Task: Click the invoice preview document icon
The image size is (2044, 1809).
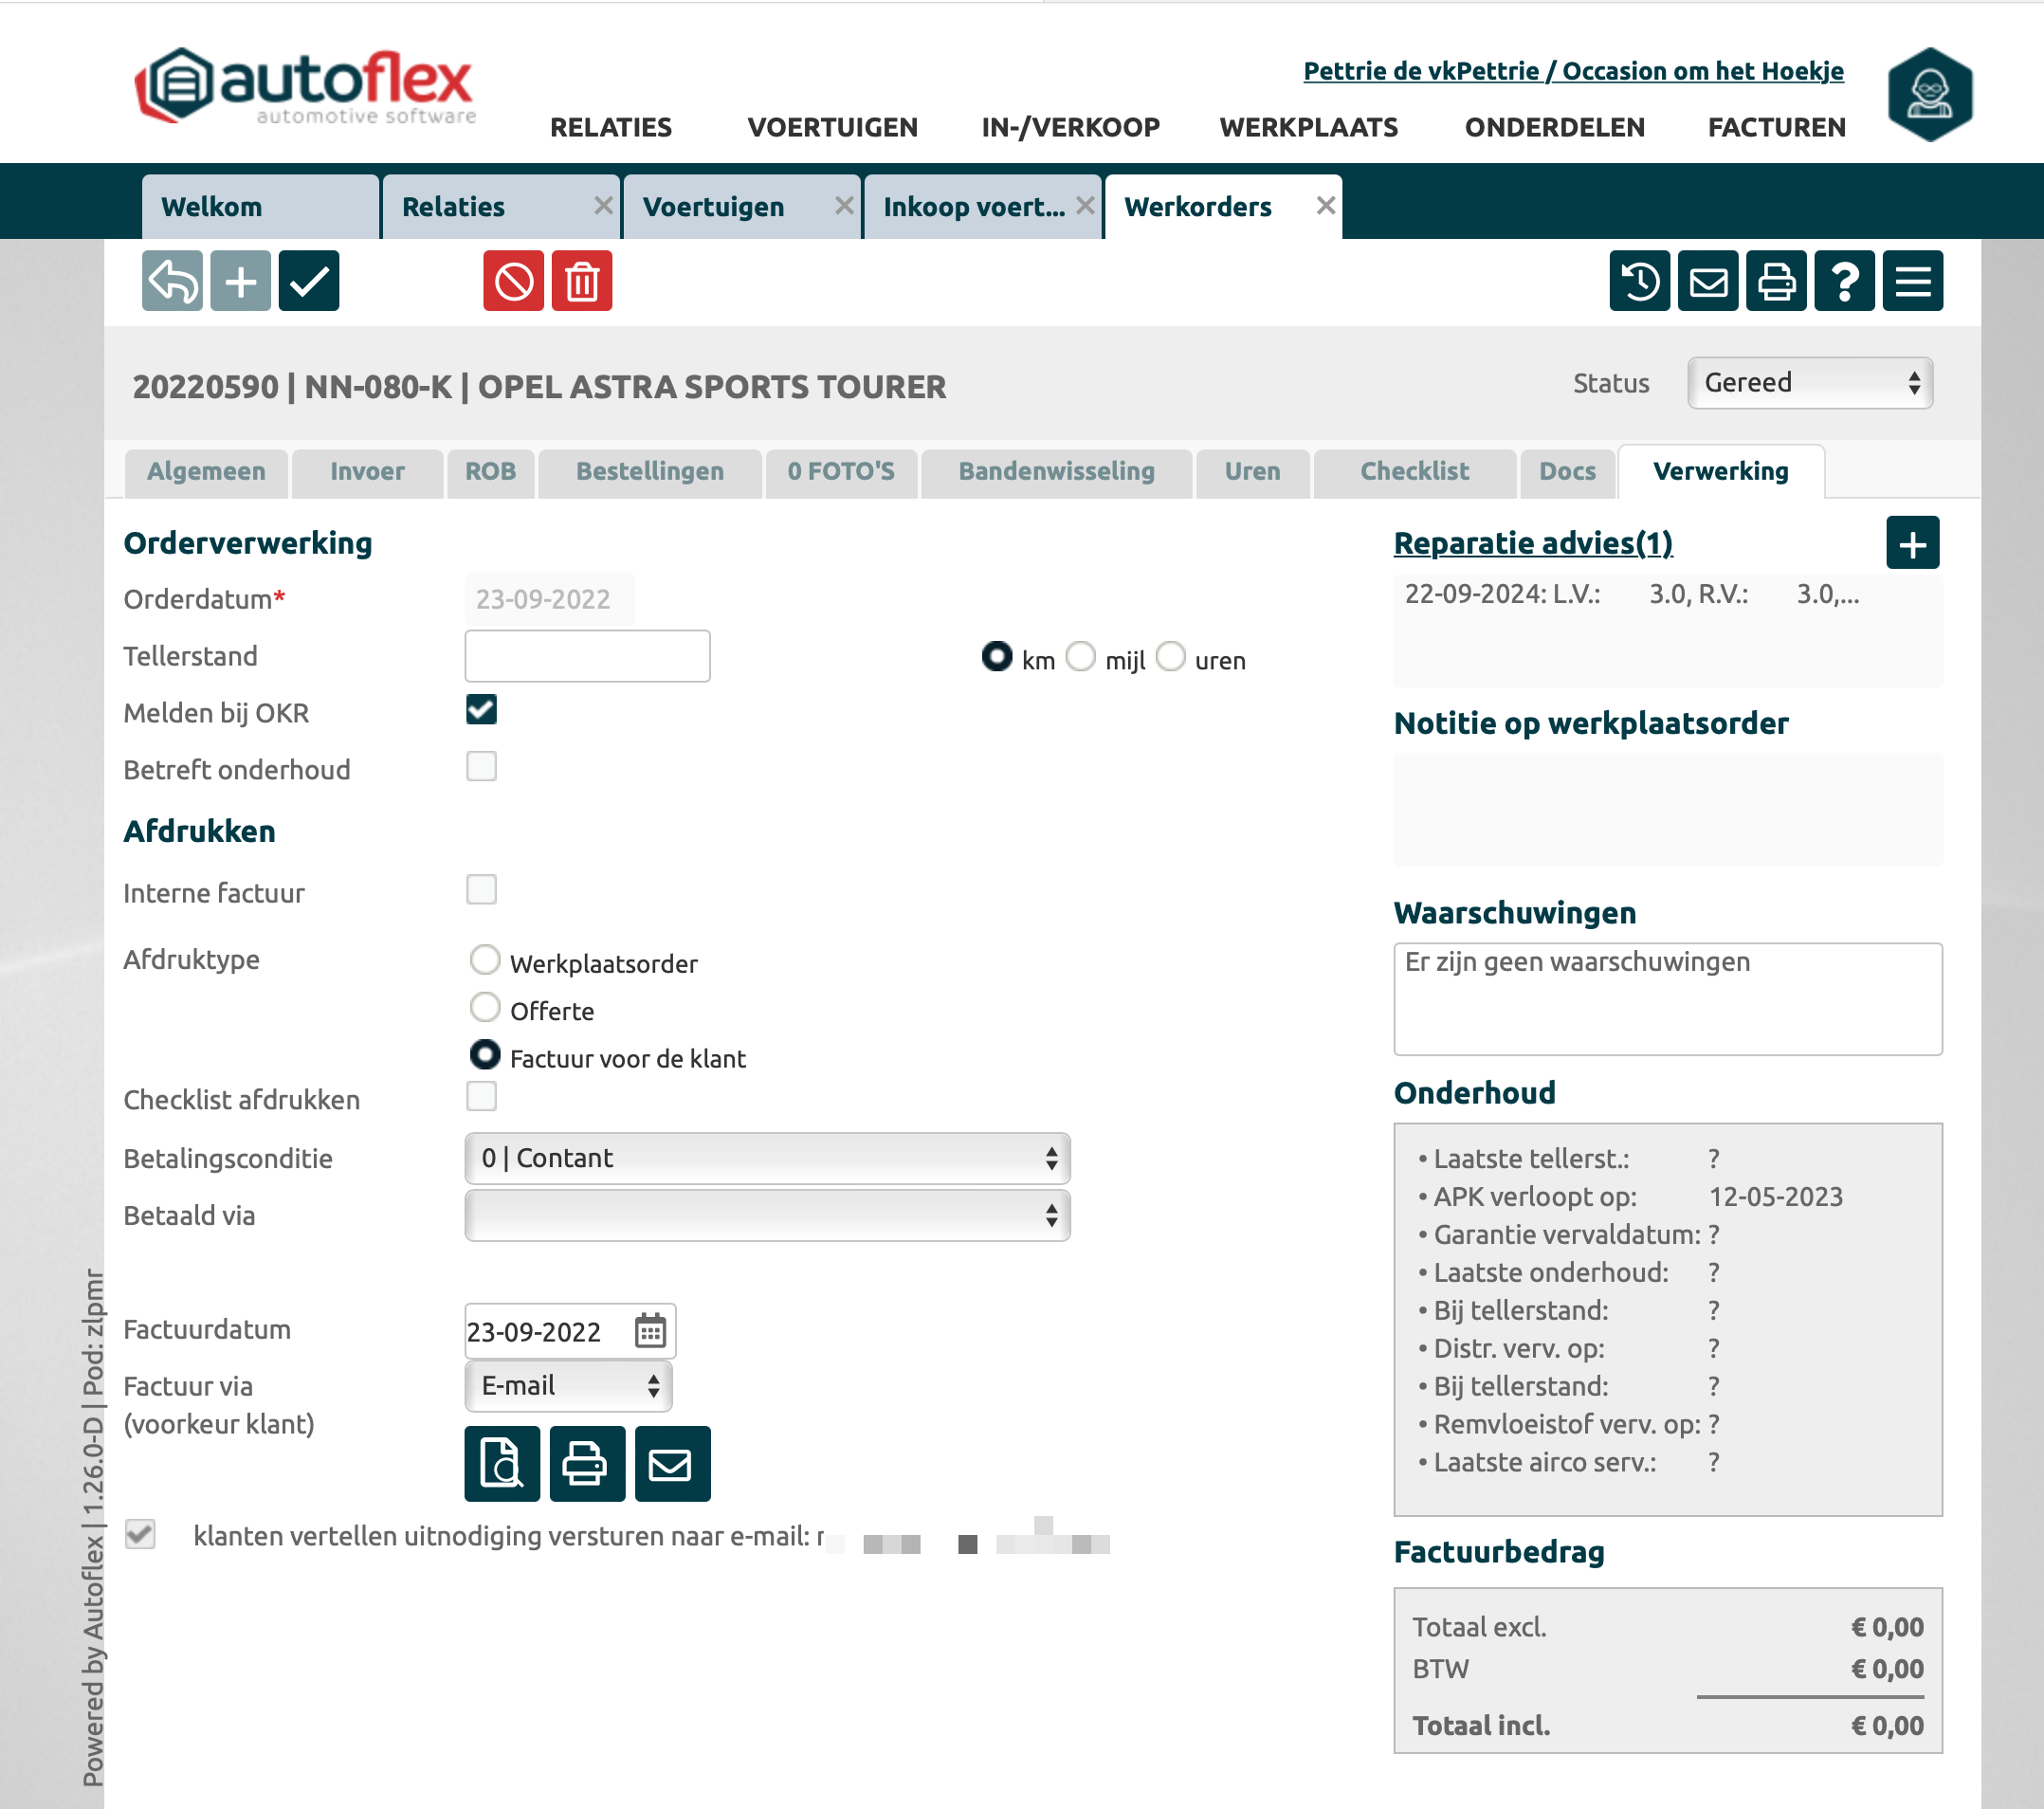Action: click(x=501, y=1463)
